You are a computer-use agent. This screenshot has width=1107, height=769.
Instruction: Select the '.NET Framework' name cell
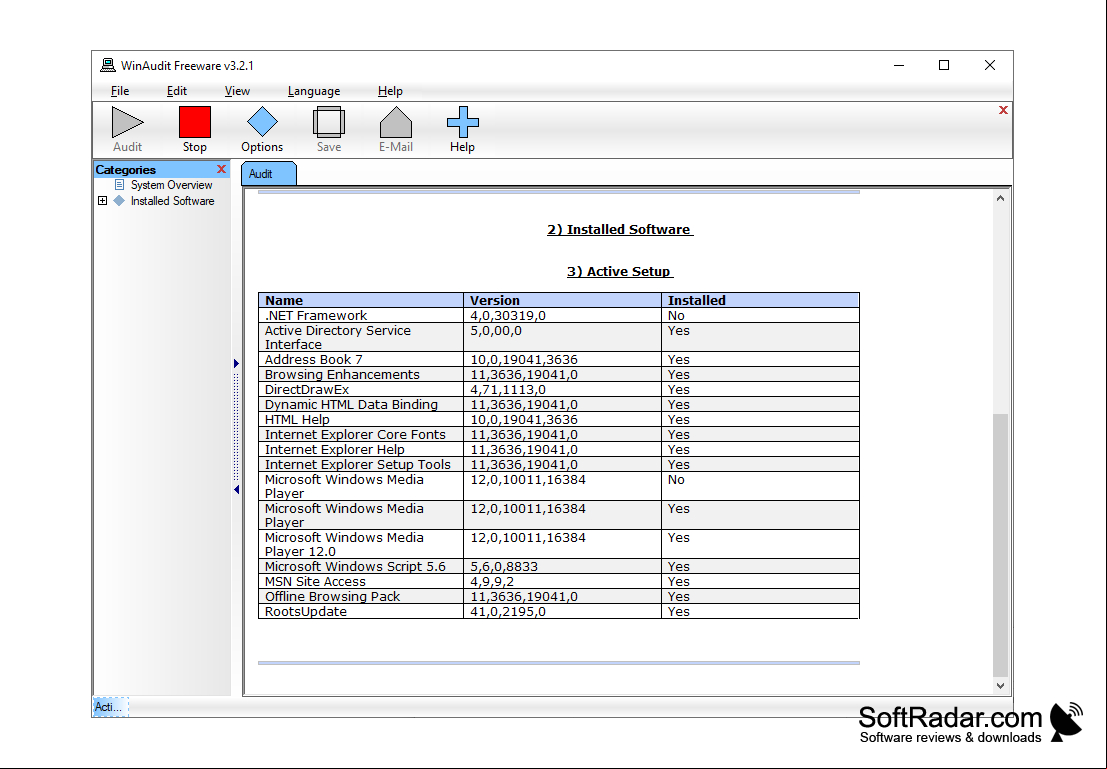click(361, 316)
